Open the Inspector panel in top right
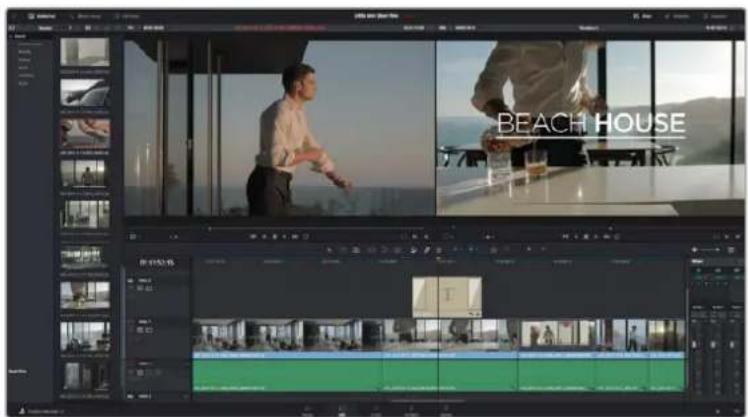Image resolution: width=748 pixels, height=417 pixels. pyautogui.click(x=716, y=16)
